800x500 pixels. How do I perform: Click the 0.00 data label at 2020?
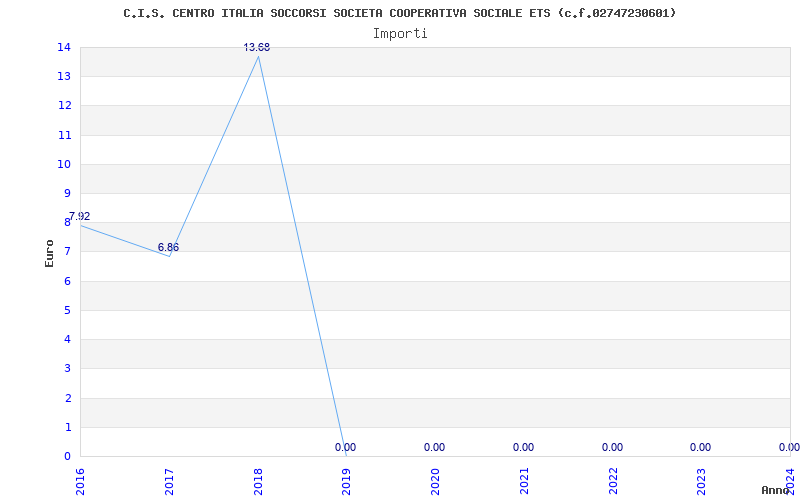tap(434, 447)
